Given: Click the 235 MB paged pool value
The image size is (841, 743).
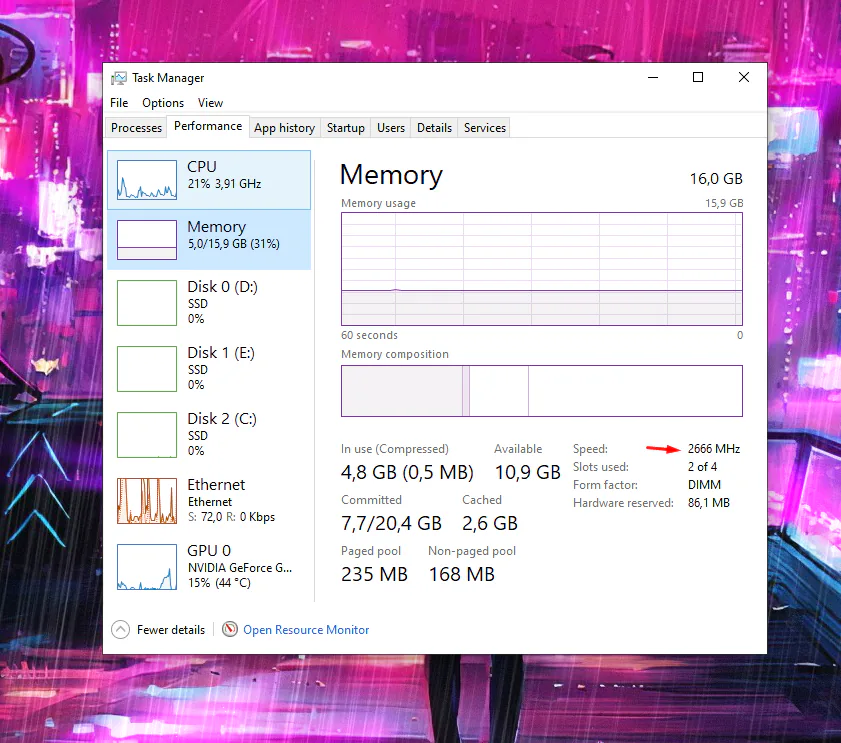Looking at the screenshot, I should coord(374,575).
